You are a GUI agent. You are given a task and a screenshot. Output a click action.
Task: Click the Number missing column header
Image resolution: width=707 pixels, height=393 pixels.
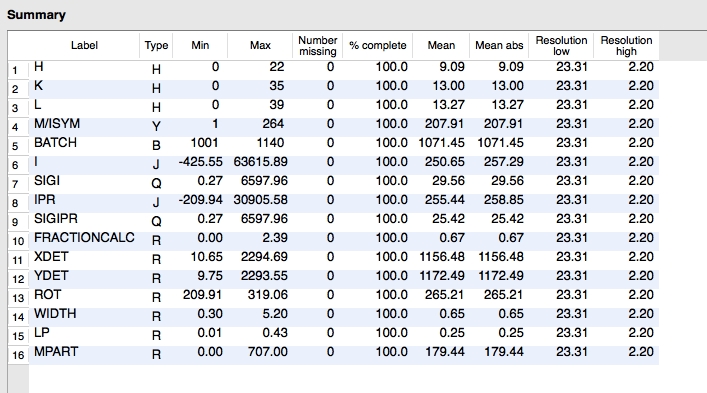317,46
